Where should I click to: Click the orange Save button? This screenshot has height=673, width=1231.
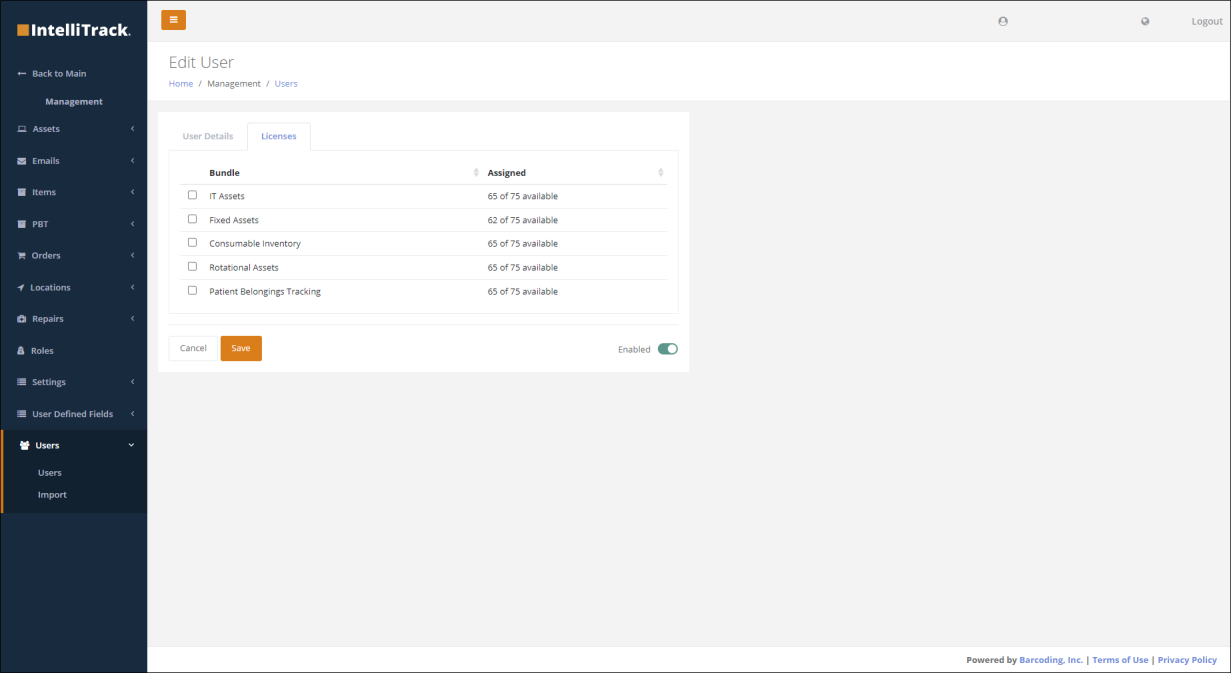tap(241, 348)
